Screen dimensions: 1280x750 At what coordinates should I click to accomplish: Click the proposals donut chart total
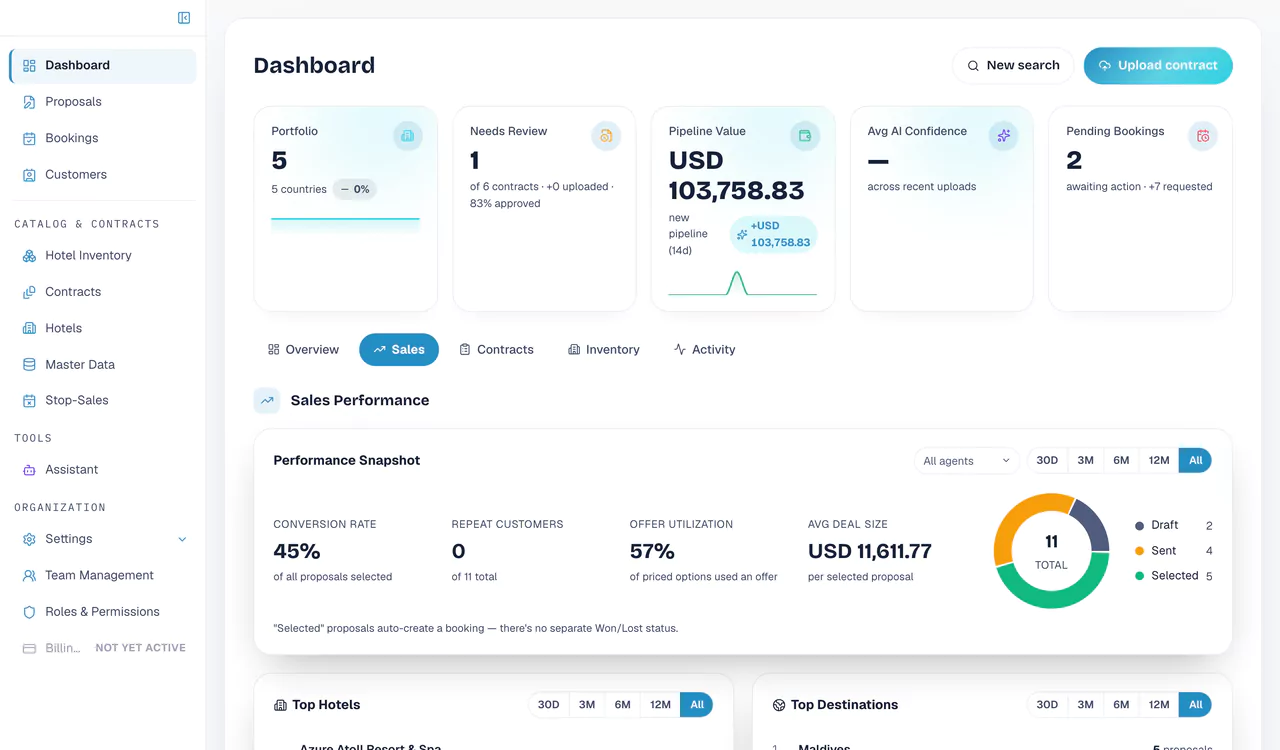pyautogui.click(x=1051, y=551)
